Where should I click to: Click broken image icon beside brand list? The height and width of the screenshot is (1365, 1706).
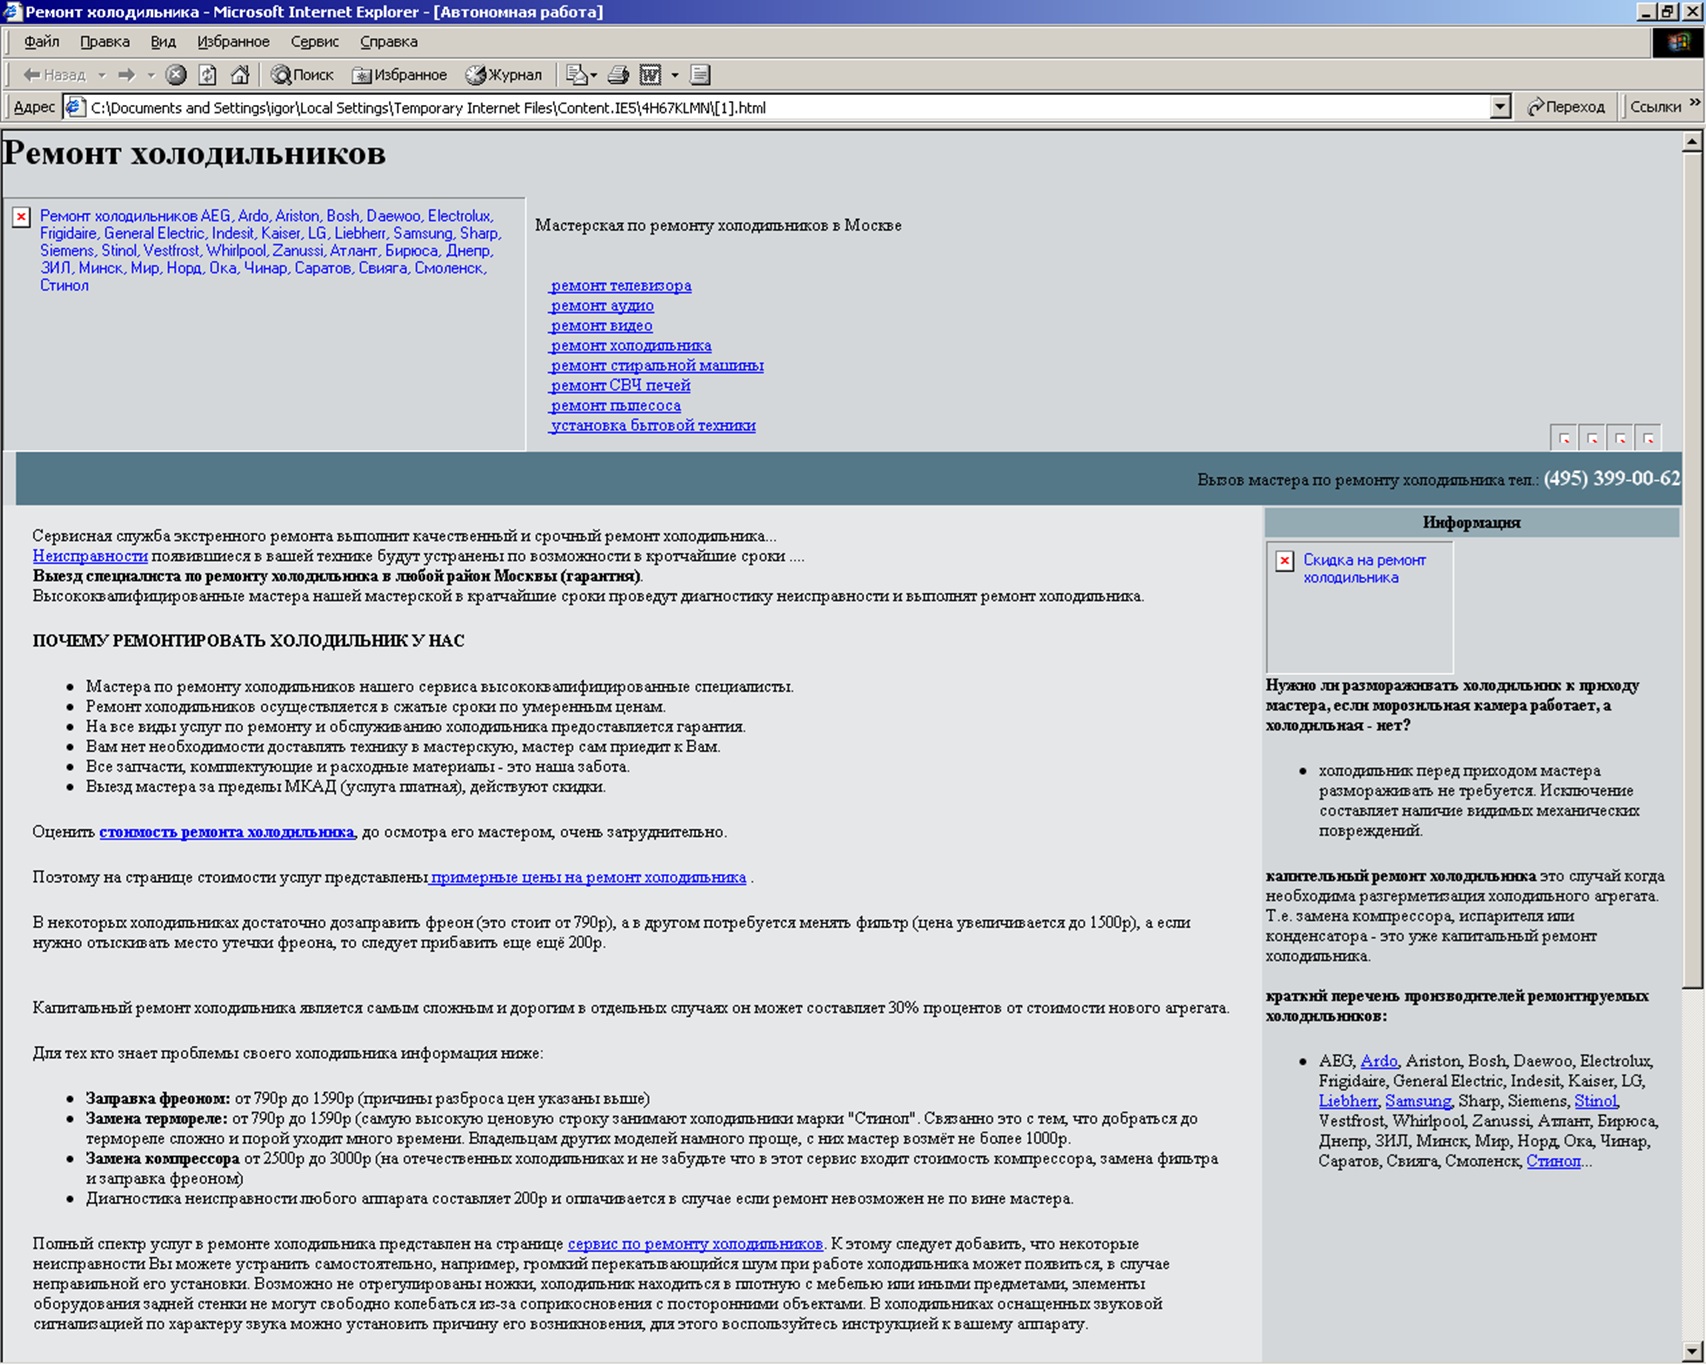21,217
